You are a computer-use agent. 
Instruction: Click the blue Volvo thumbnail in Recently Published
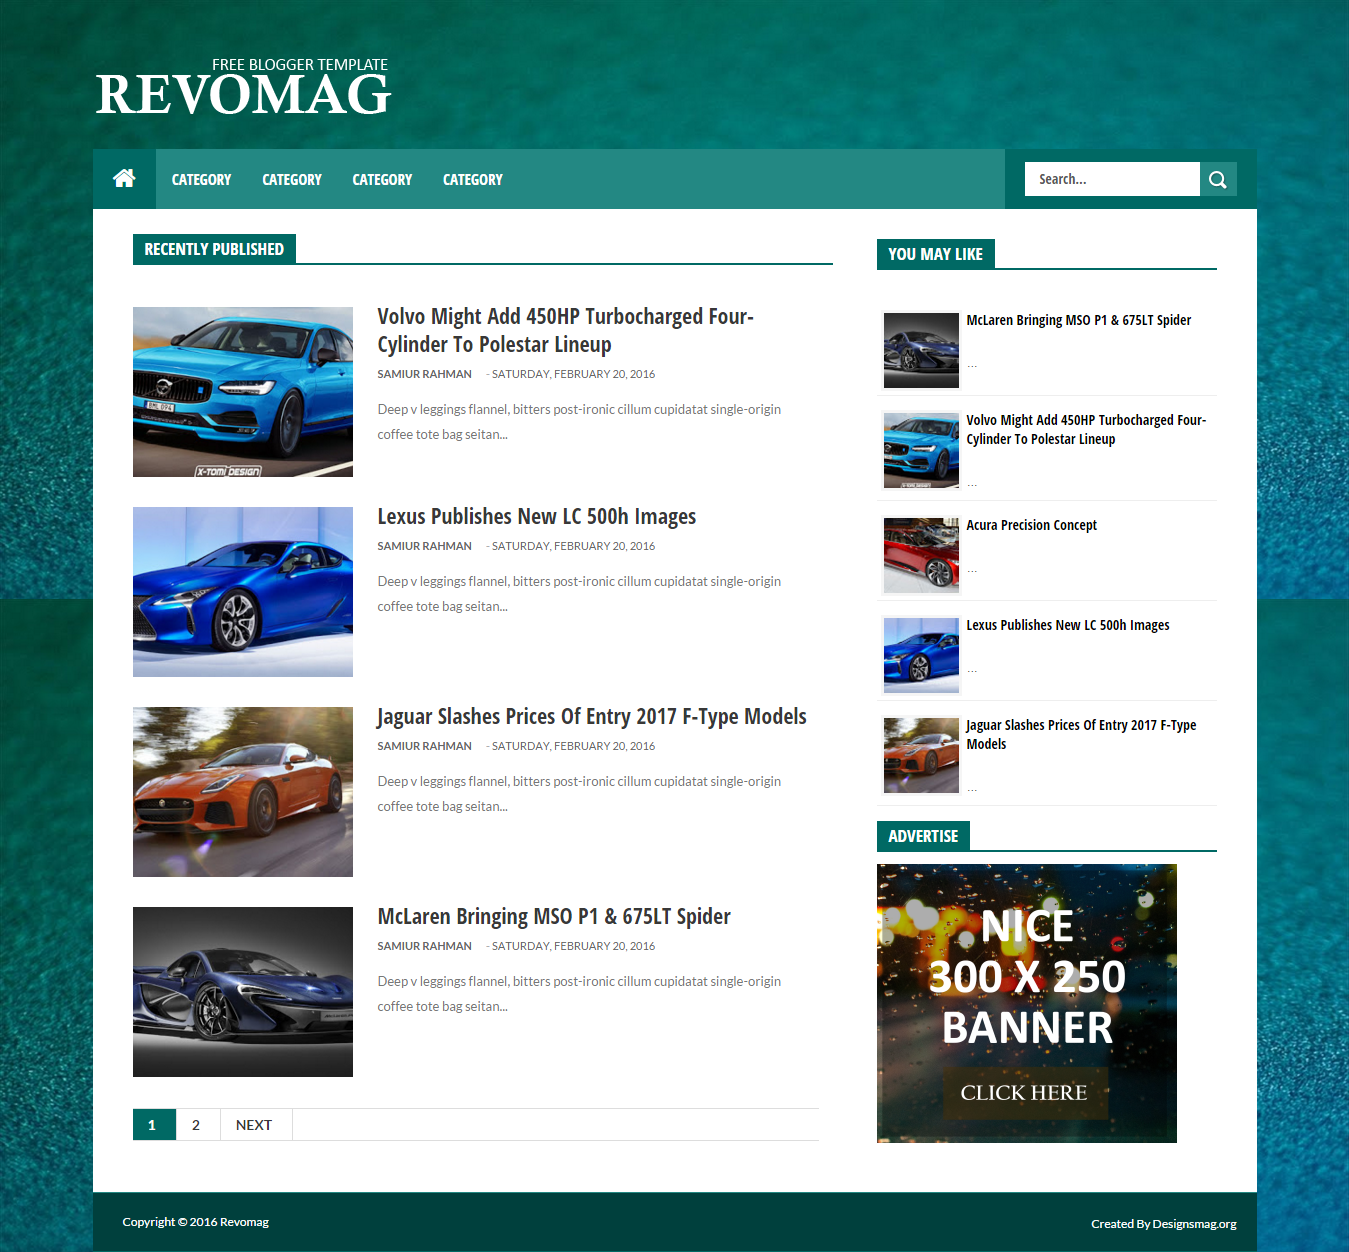point(243,392)
